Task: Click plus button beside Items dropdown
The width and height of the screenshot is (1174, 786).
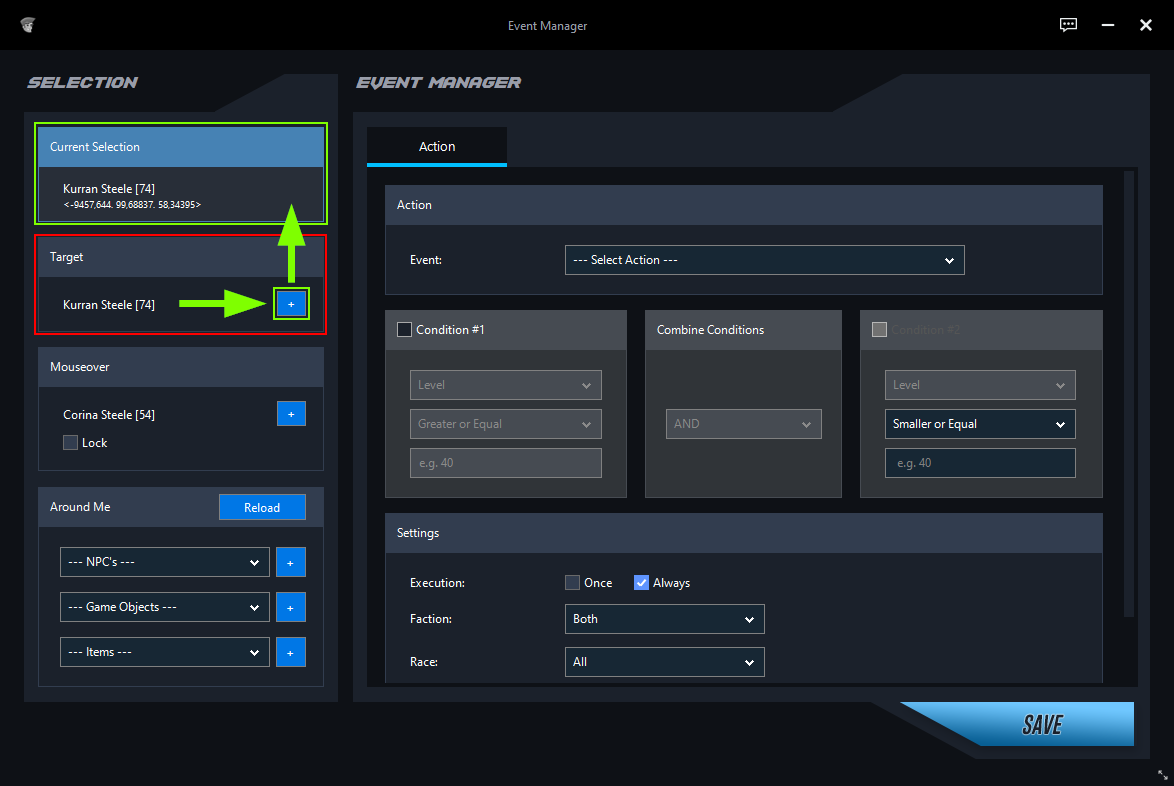Action: tap(291, 652)
